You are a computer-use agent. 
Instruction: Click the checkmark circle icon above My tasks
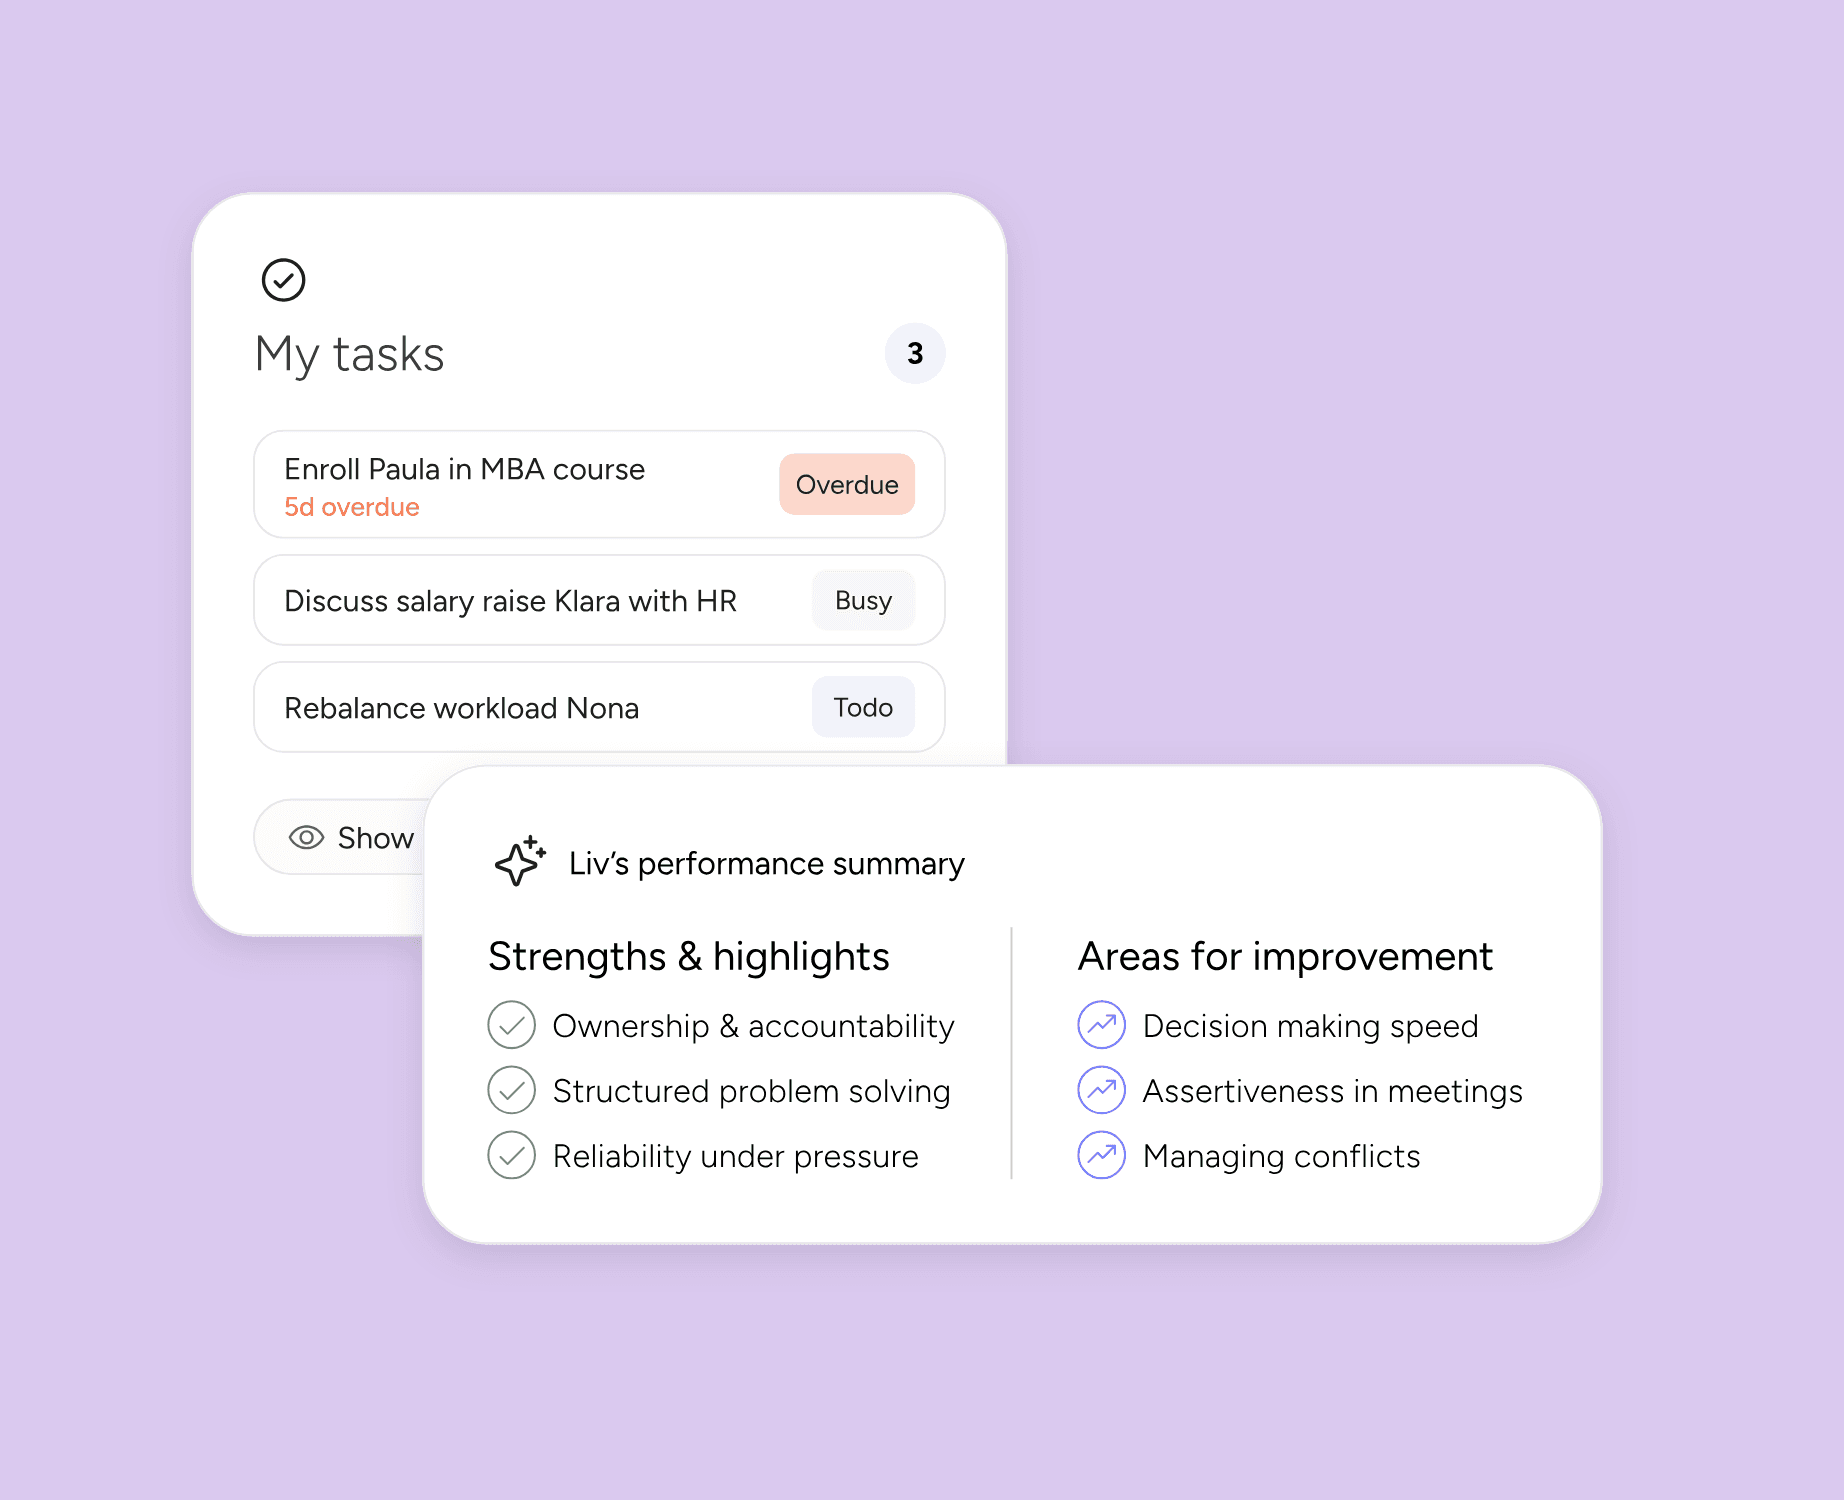(283, 279)
